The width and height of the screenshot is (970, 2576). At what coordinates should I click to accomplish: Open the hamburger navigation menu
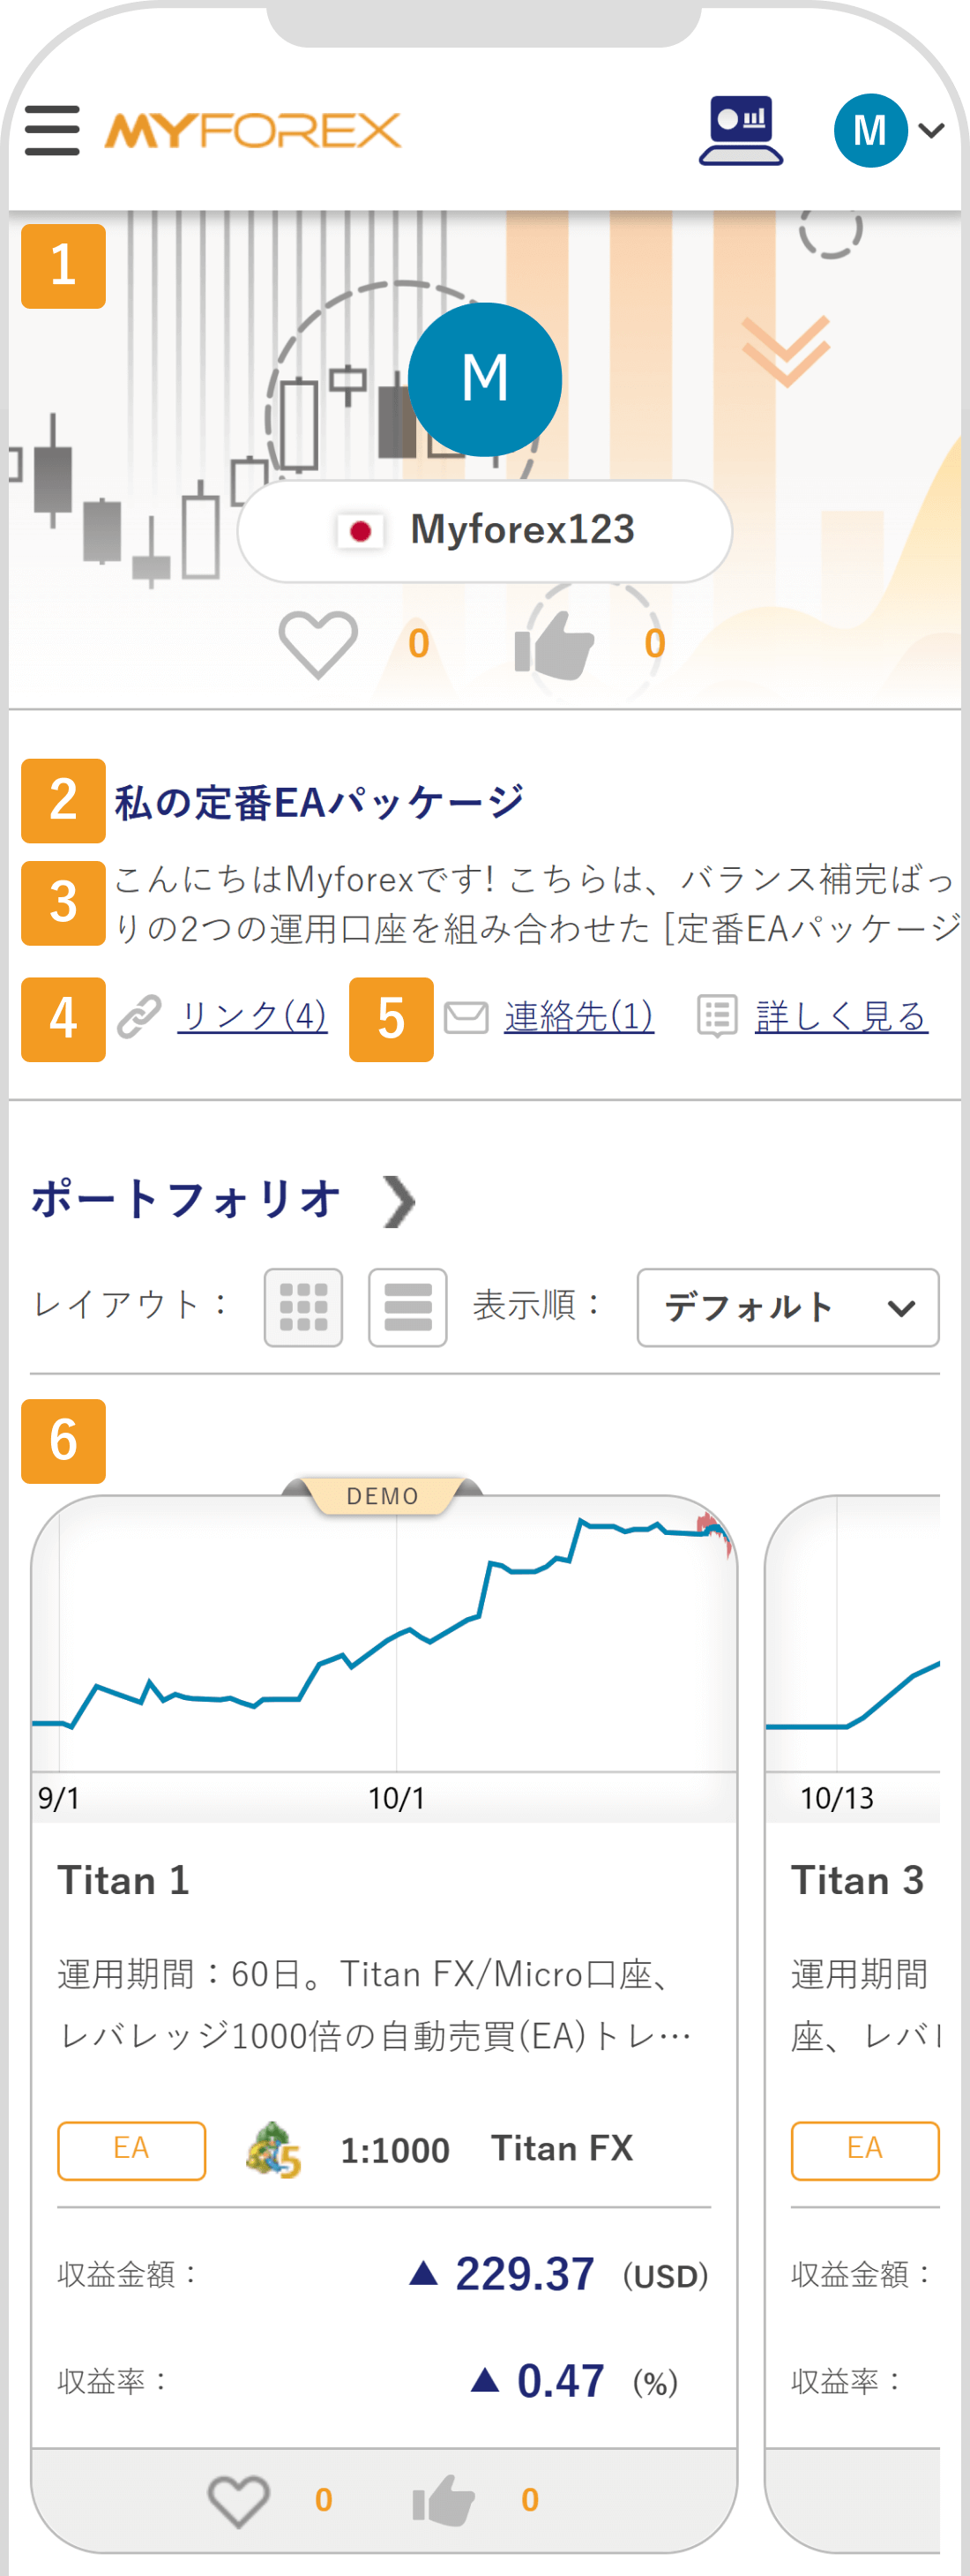point(53,129)
